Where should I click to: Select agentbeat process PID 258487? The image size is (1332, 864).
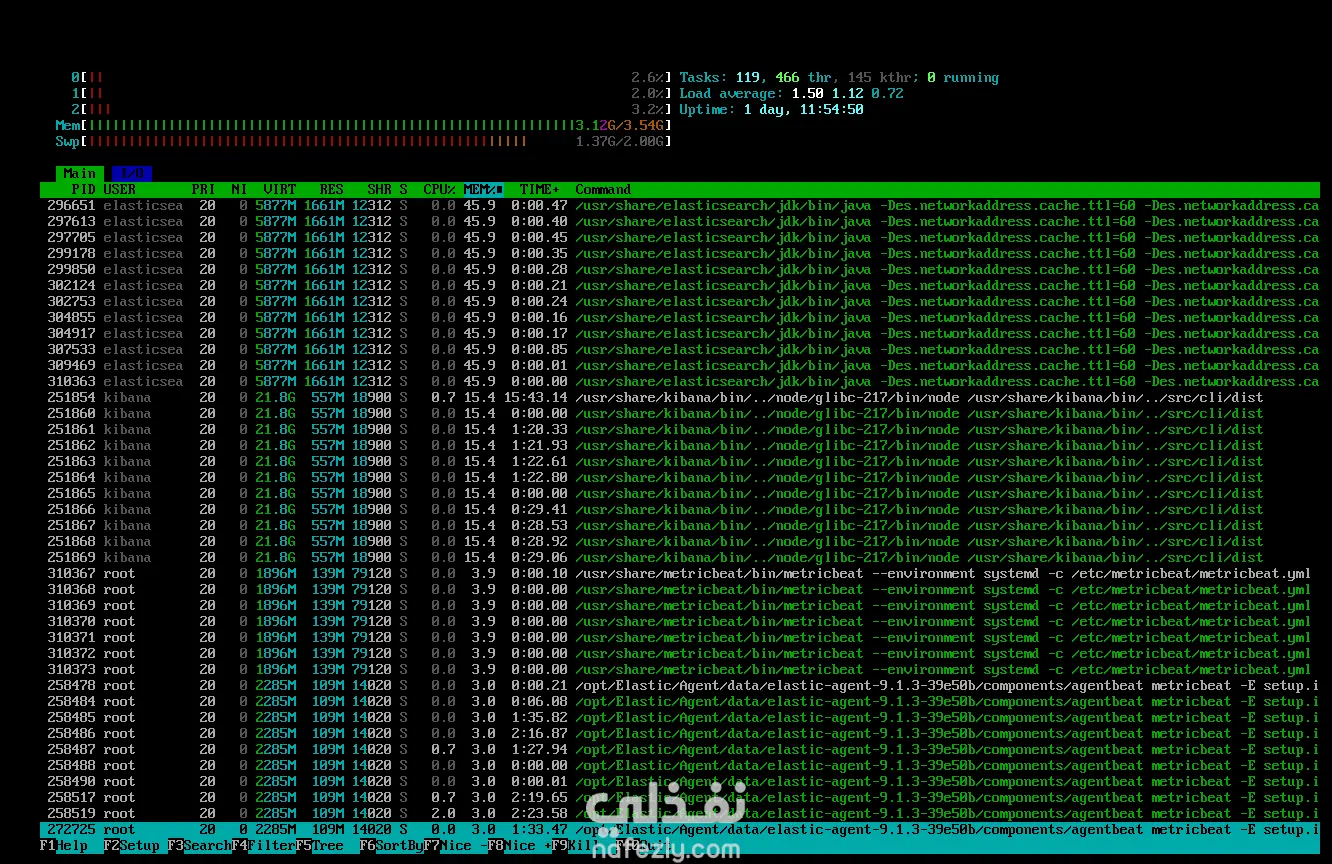[x=680, y=749]
